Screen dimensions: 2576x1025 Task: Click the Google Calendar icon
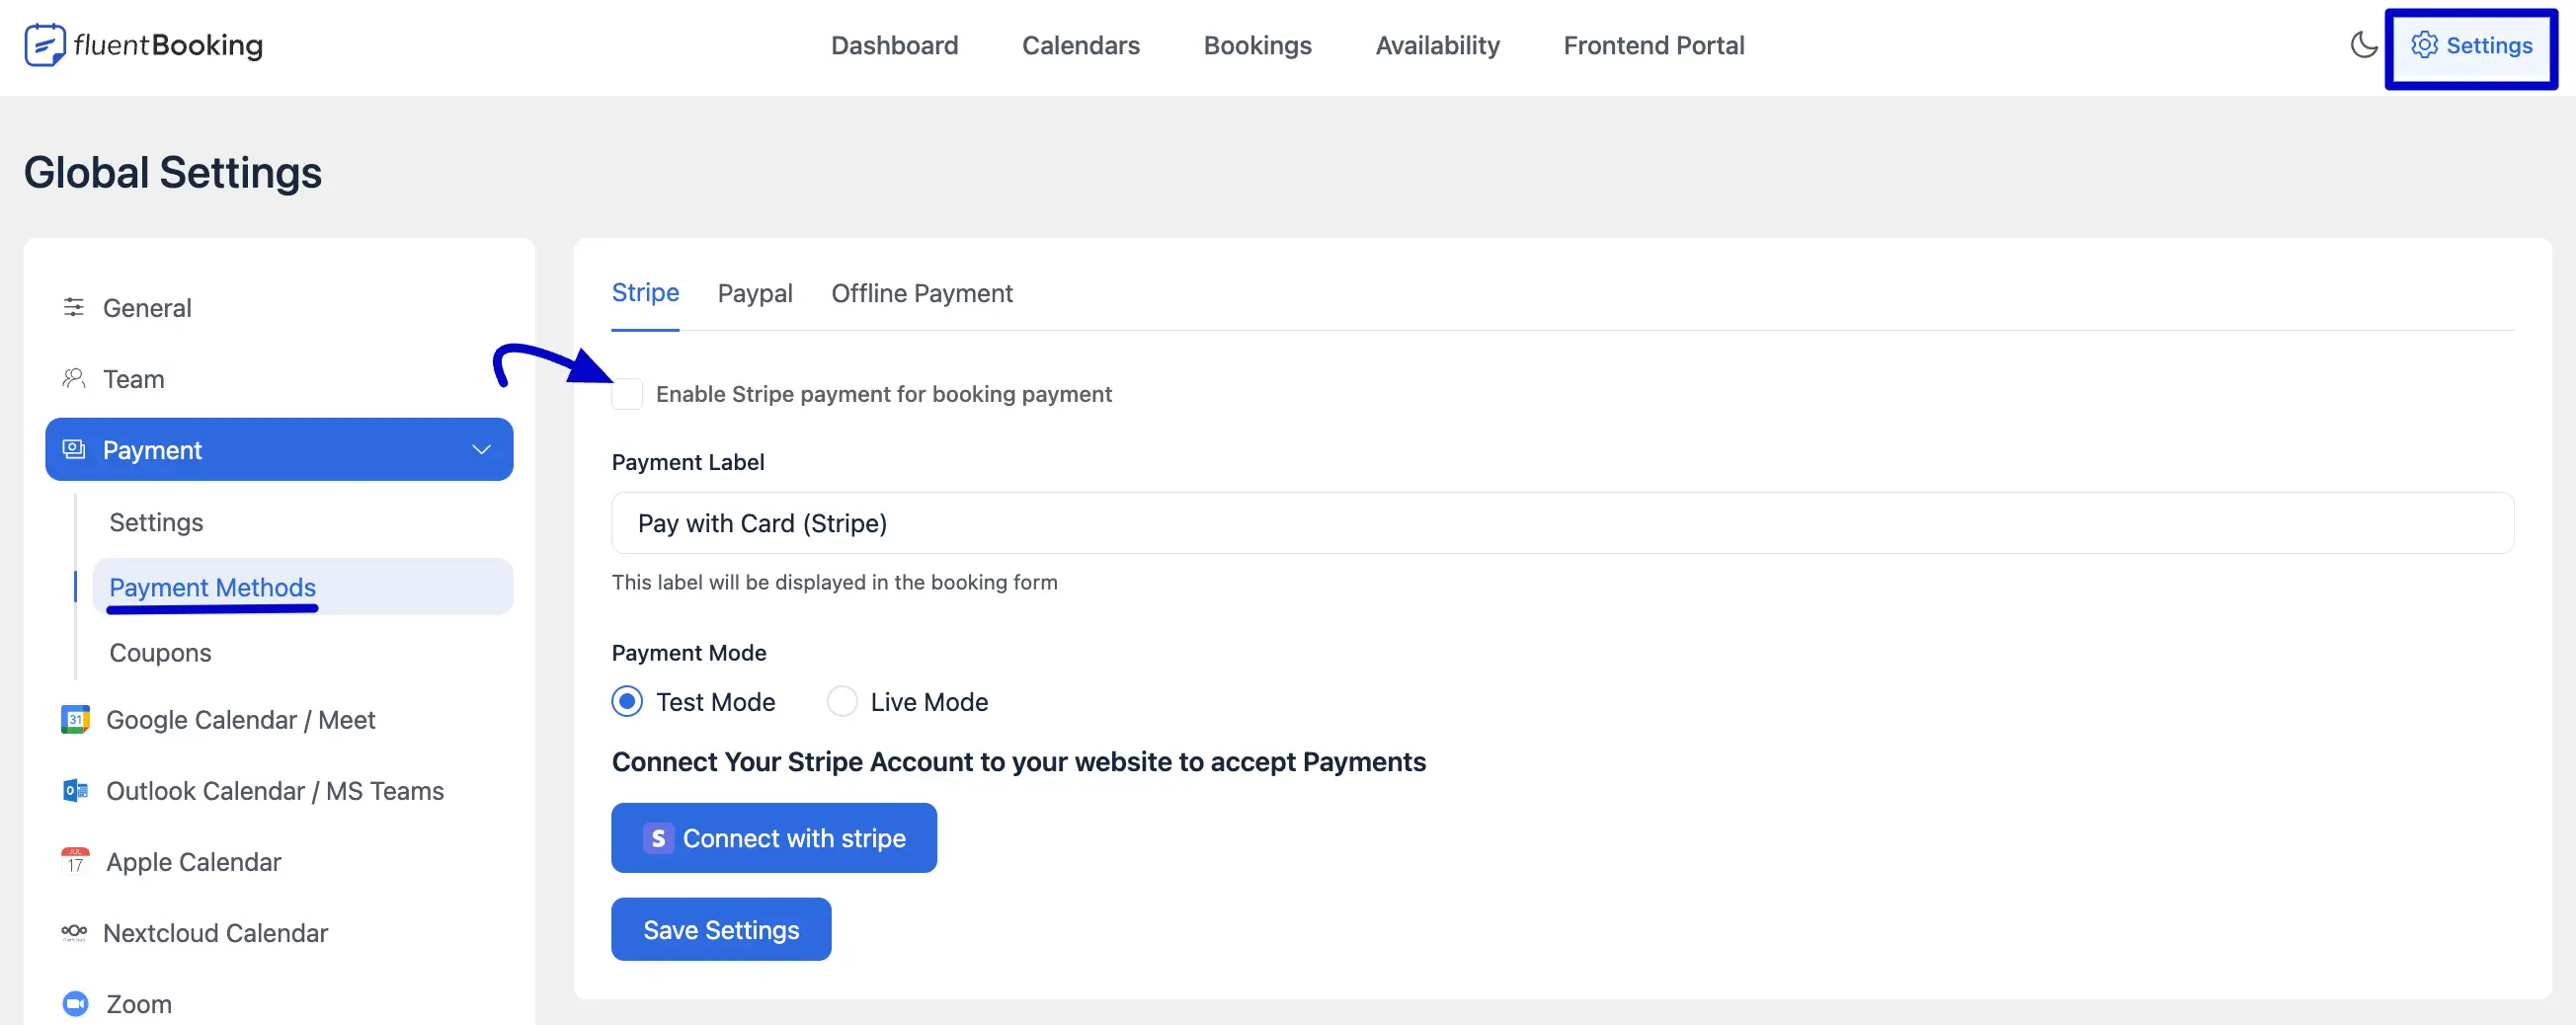(75, 720)
